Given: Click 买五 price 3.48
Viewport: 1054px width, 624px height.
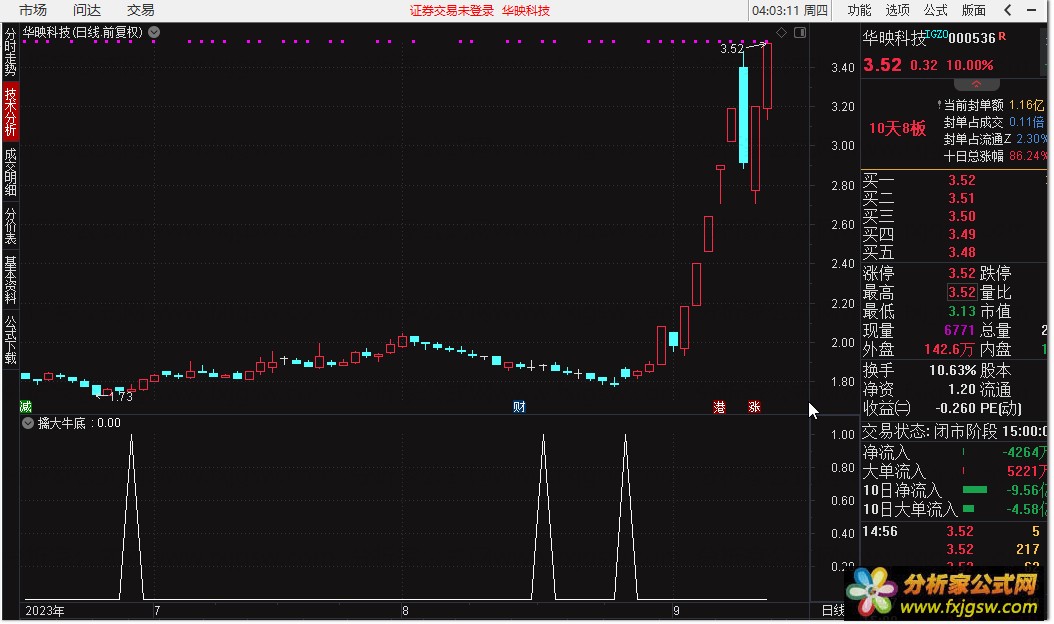Looking at the screenshot, I should point(961,252).
